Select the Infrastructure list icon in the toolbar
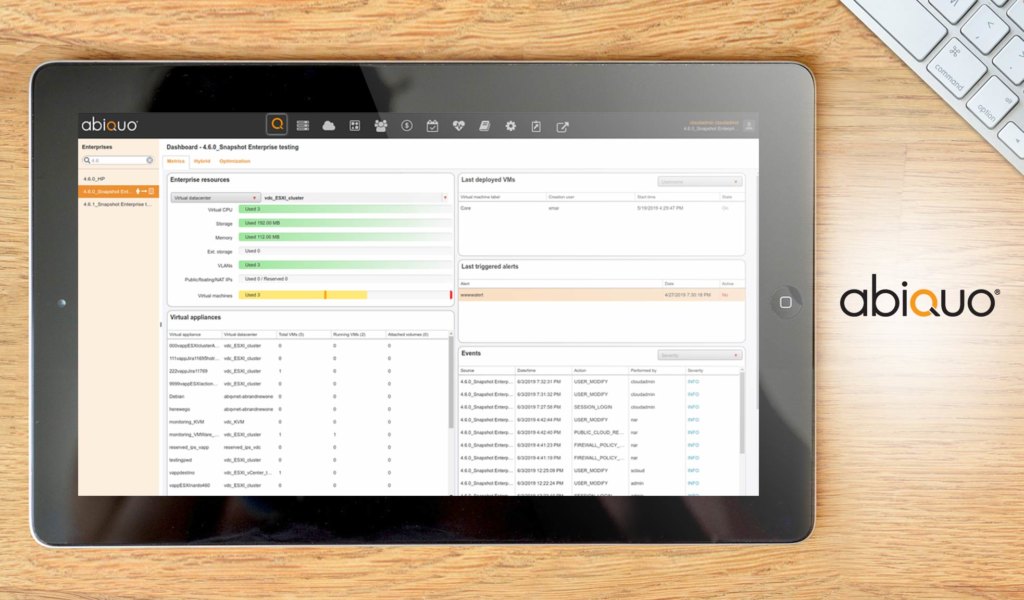 302,125
